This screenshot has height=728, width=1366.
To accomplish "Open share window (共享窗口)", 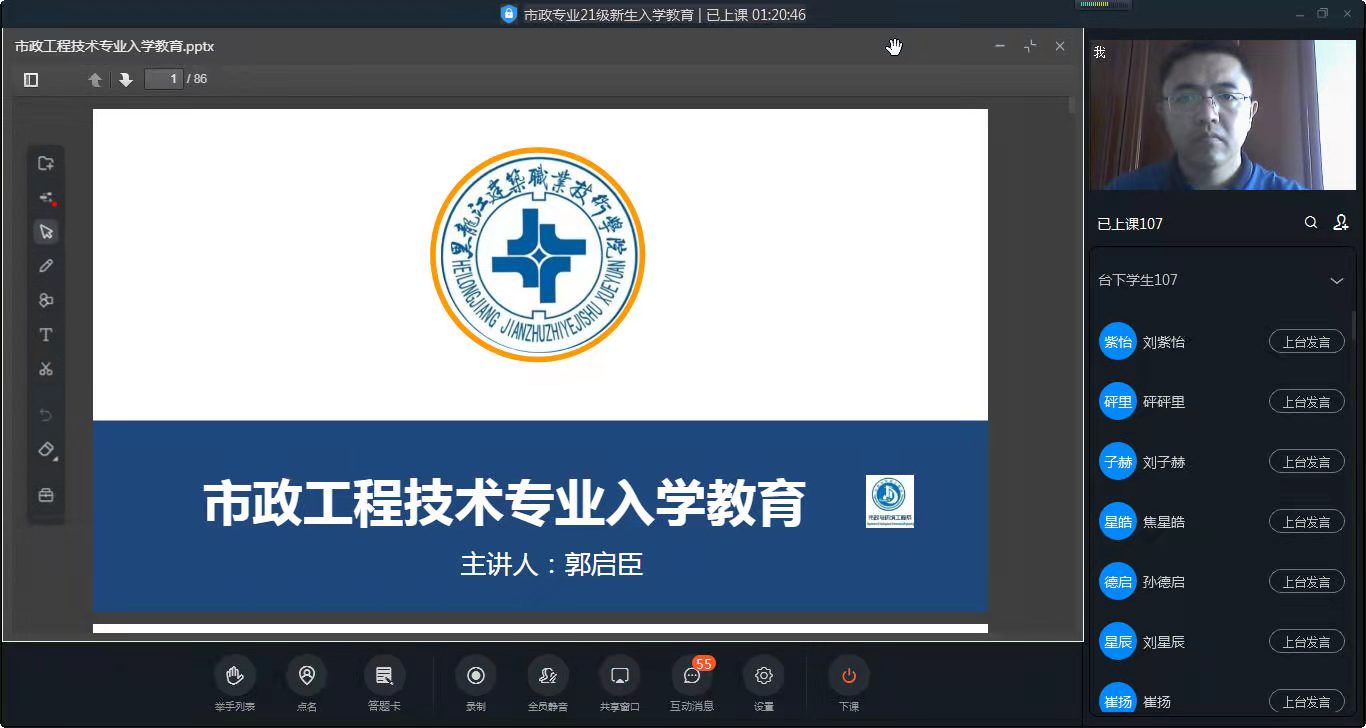I will click(620, 684).
